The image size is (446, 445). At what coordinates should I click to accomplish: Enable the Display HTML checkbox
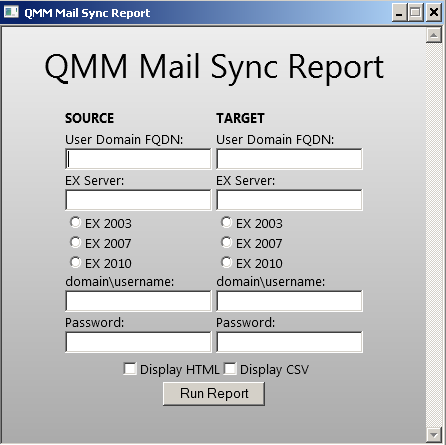(x=130, y=369)
